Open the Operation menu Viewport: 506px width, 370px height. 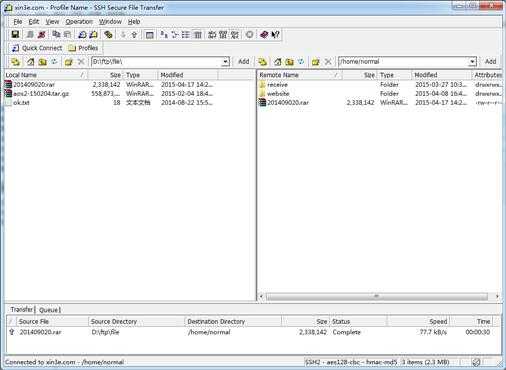click(x=79, y=22)
